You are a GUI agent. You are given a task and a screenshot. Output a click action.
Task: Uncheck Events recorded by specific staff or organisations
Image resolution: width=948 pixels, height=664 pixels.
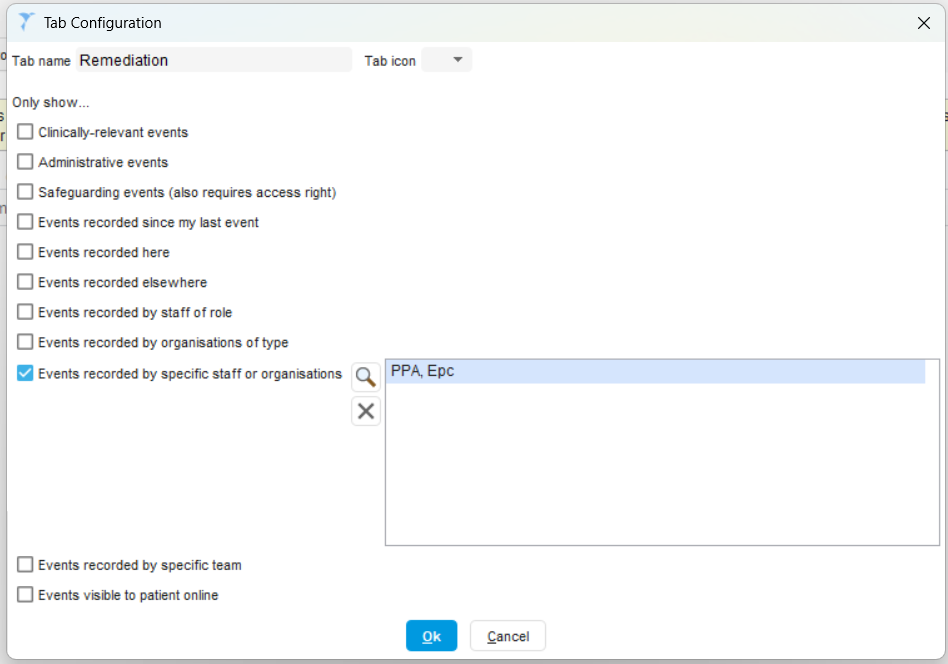26,373
